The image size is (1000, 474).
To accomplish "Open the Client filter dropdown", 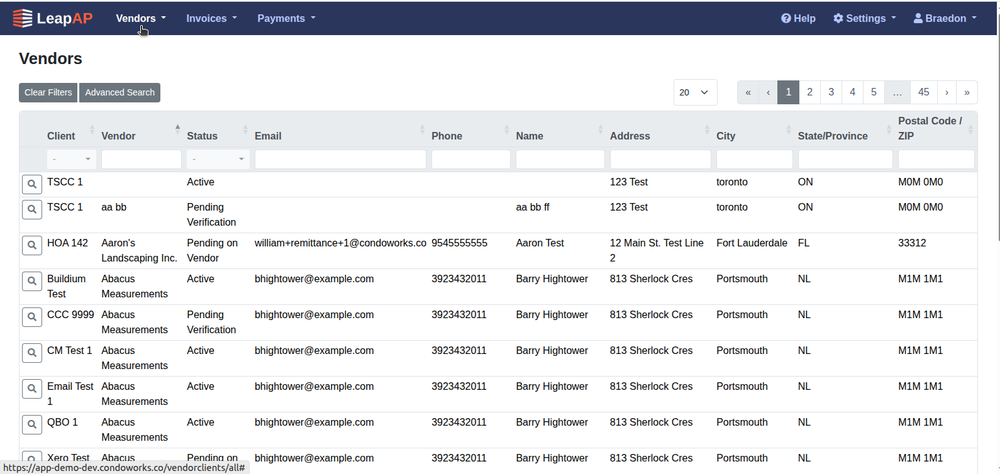I will (x=71, y=159).
